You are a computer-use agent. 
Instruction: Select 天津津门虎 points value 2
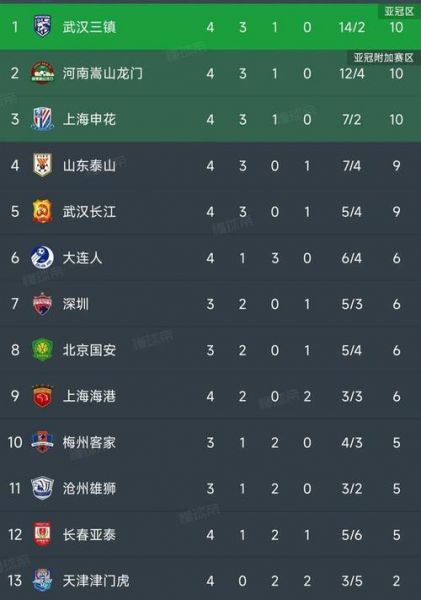click(x=397, y=581)
